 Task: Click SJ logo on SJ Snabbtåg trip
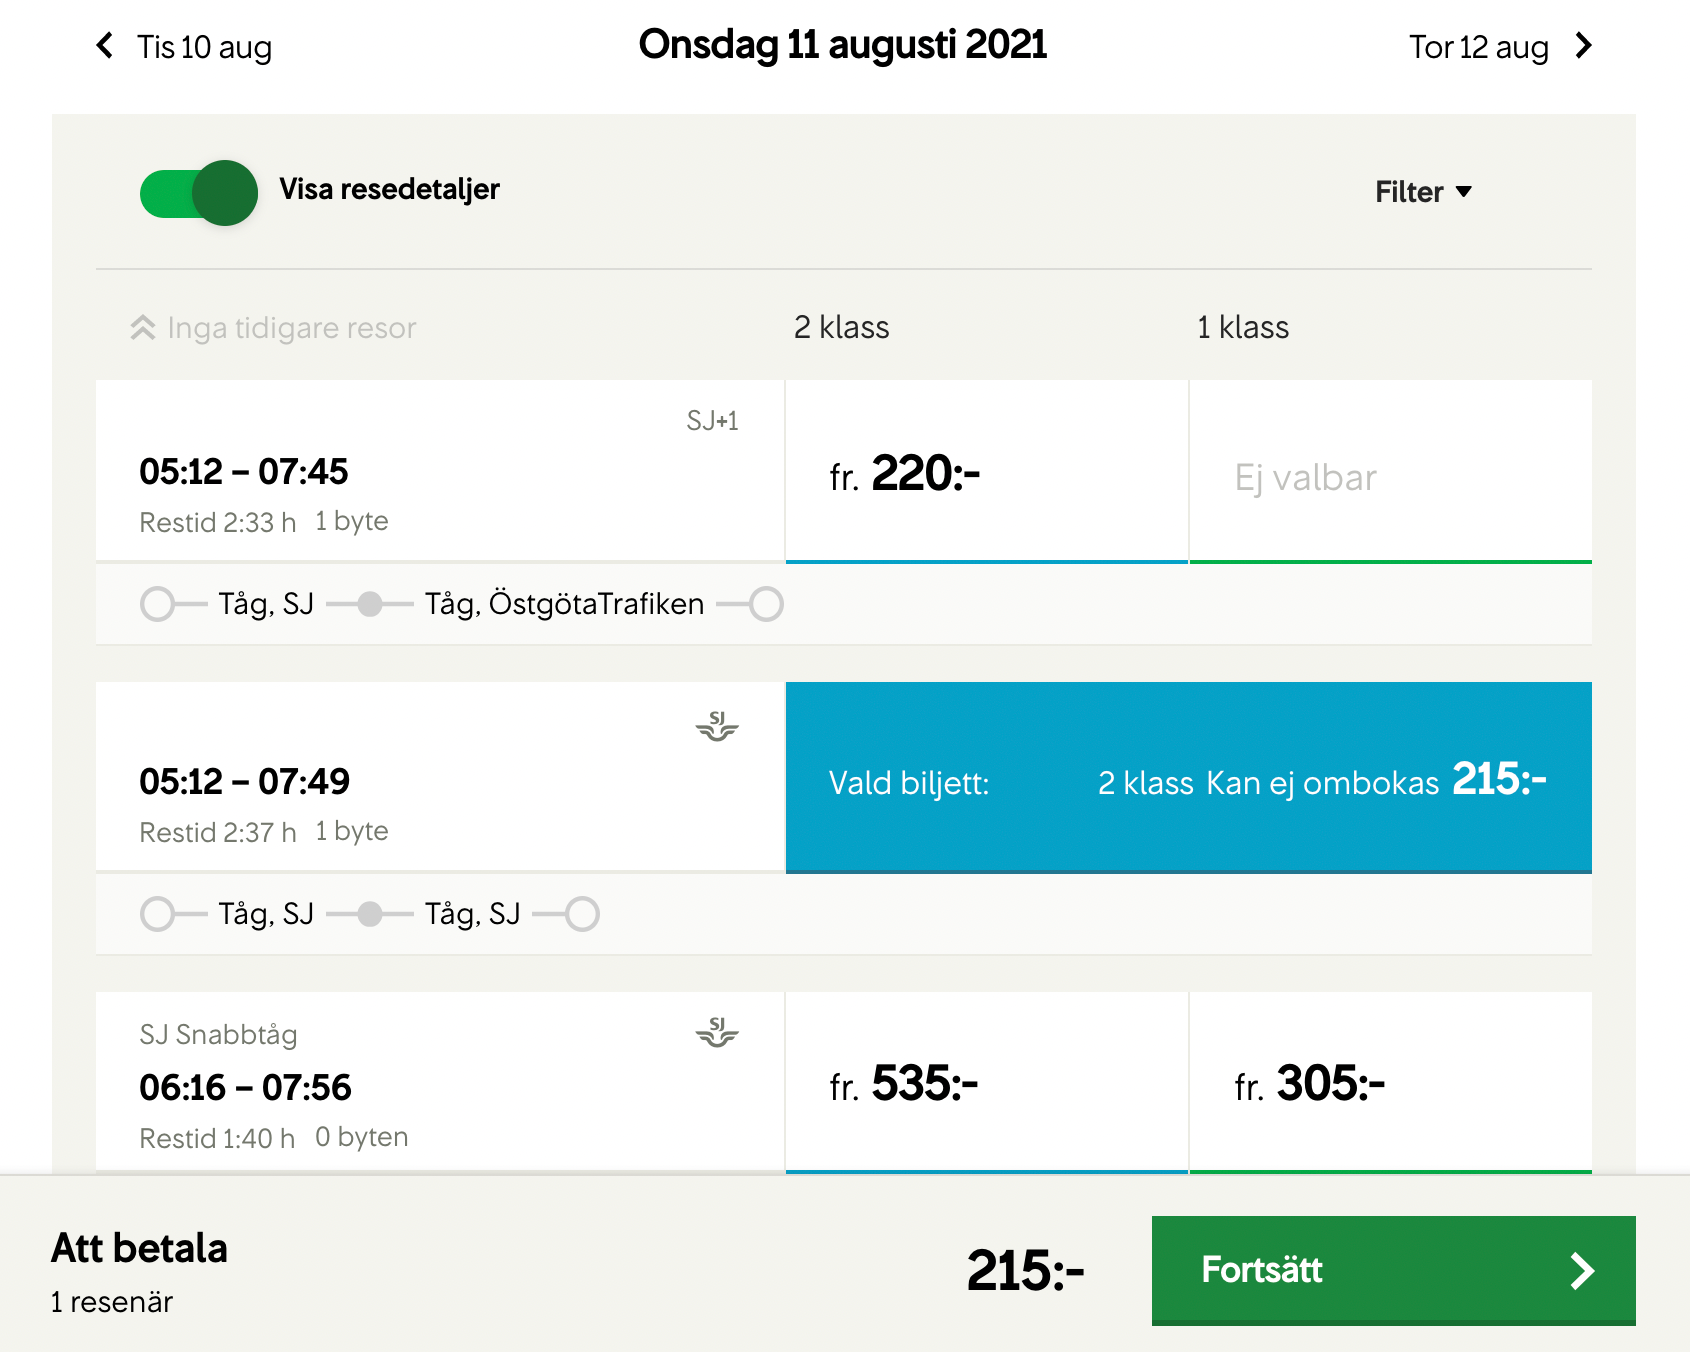pos(716,1032)
